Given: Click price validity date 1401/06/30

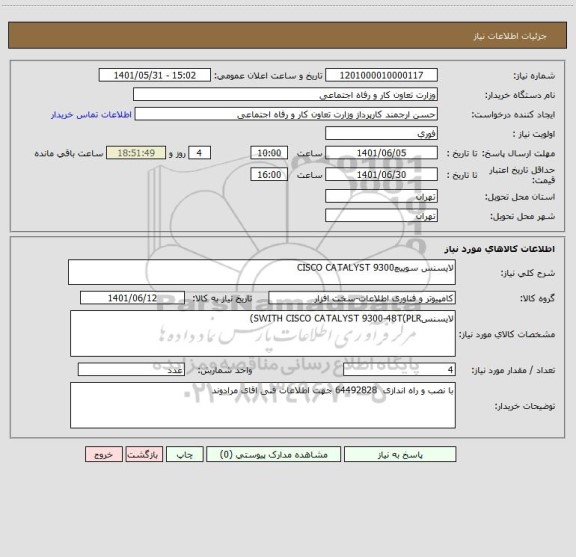Looking at the screenshot, I should [x=381, y=175].
